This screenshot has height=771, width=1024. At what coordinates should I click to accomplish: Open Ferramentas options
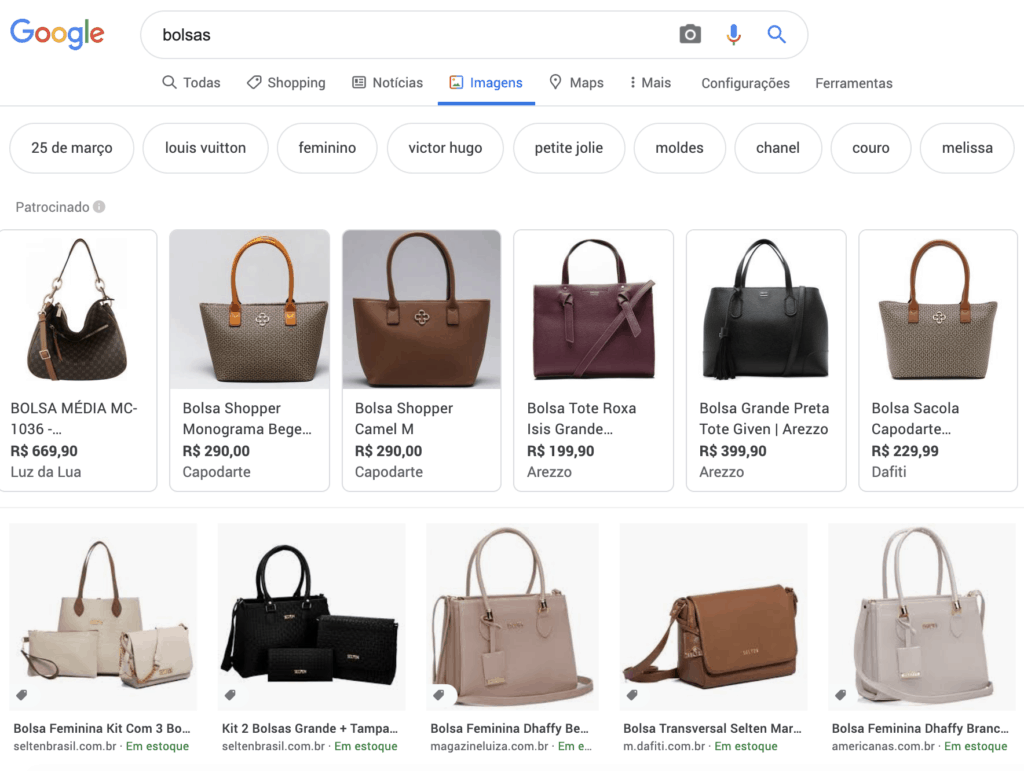(854, 84)
